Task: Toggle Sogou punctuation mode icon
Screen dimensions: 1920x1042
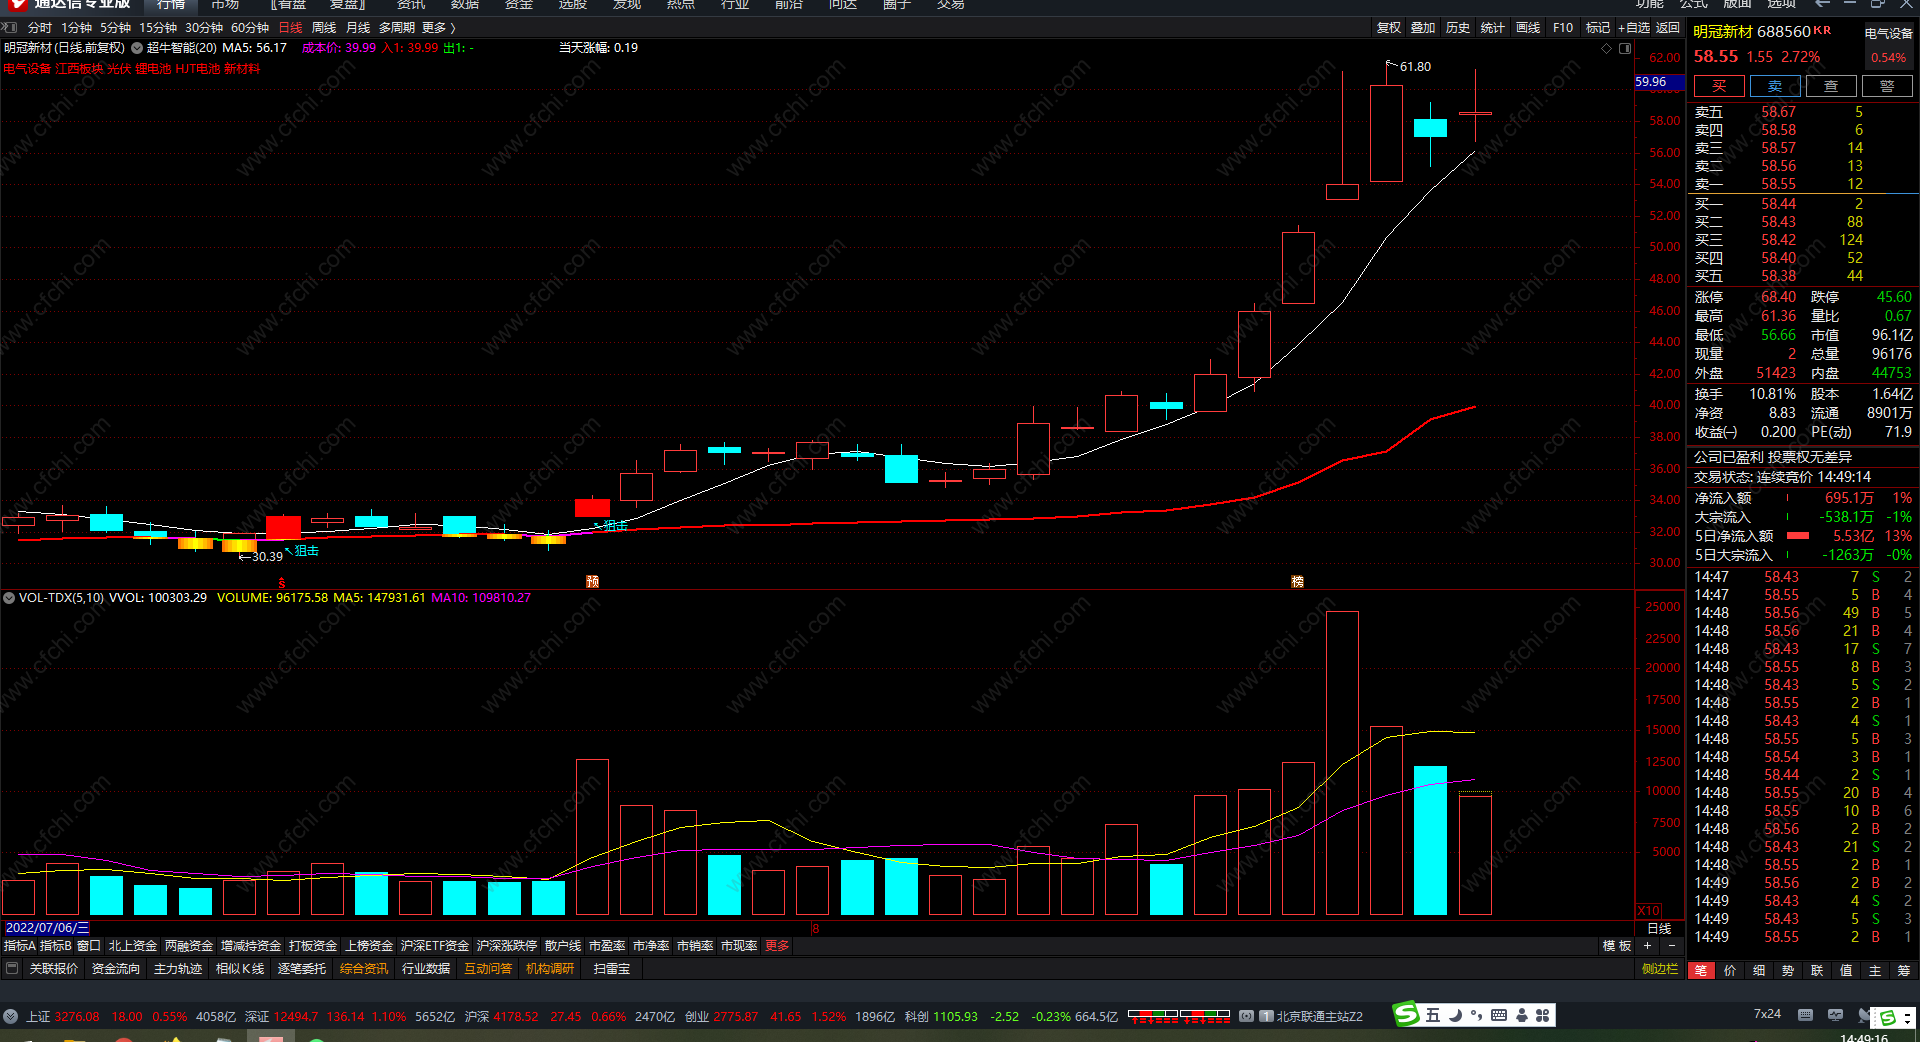Action: 1476,1015
